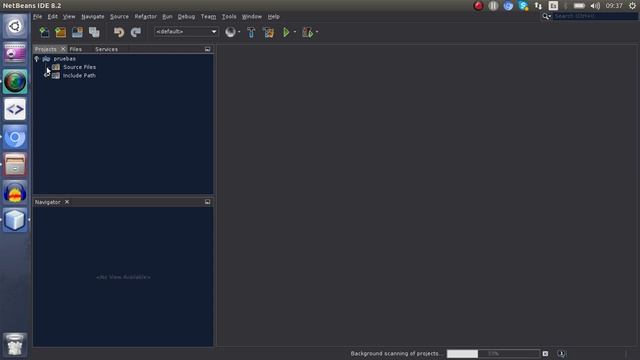Open the file manager launcher icon
The height and width of the screenshot is (360, 640).
(x=15, y=165)
